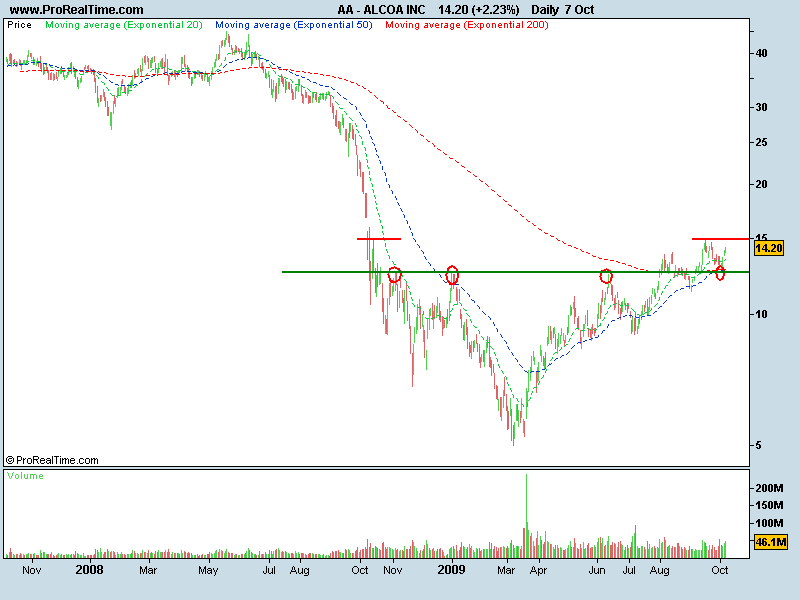Click the 10 price axis label
This screenshot has height=600, width=800.
tap(761, 314)
